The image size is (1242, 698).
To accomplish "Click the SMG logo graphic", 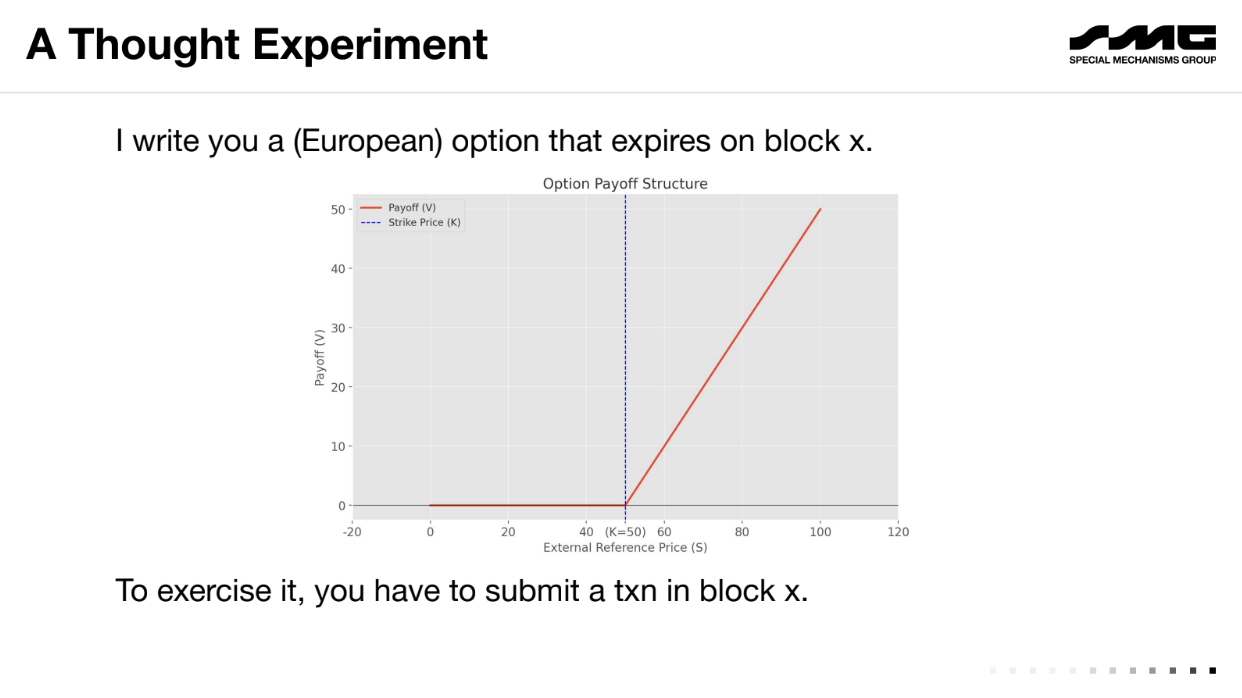I will tap(1142, 38).
